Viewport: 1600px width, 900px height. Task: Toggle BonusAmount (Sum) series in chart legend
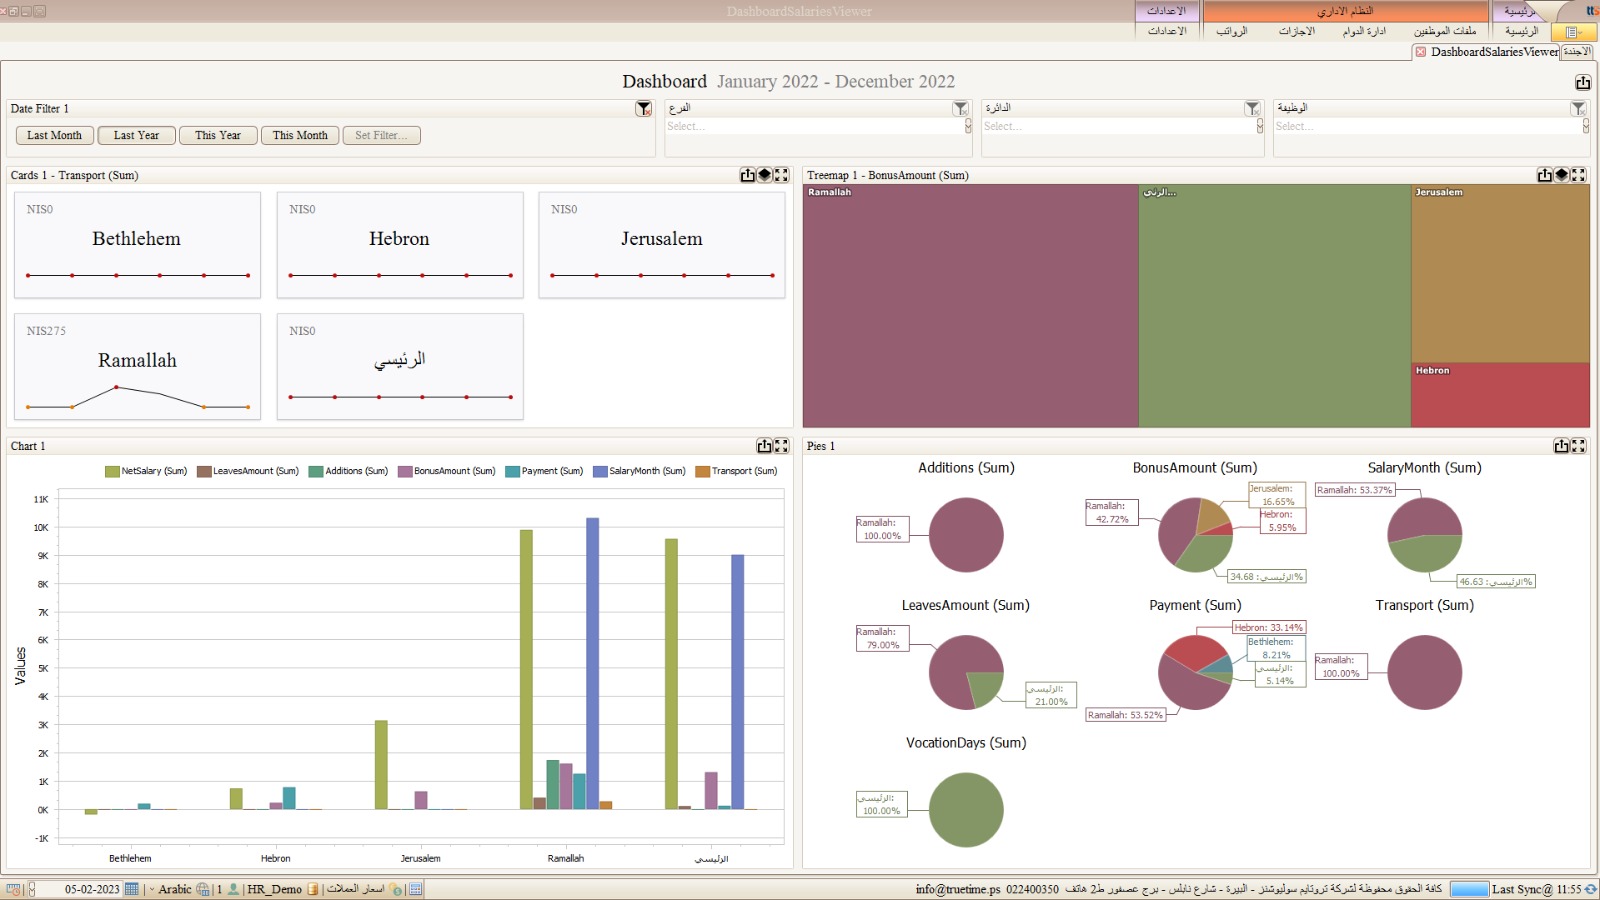click(446, 471)
